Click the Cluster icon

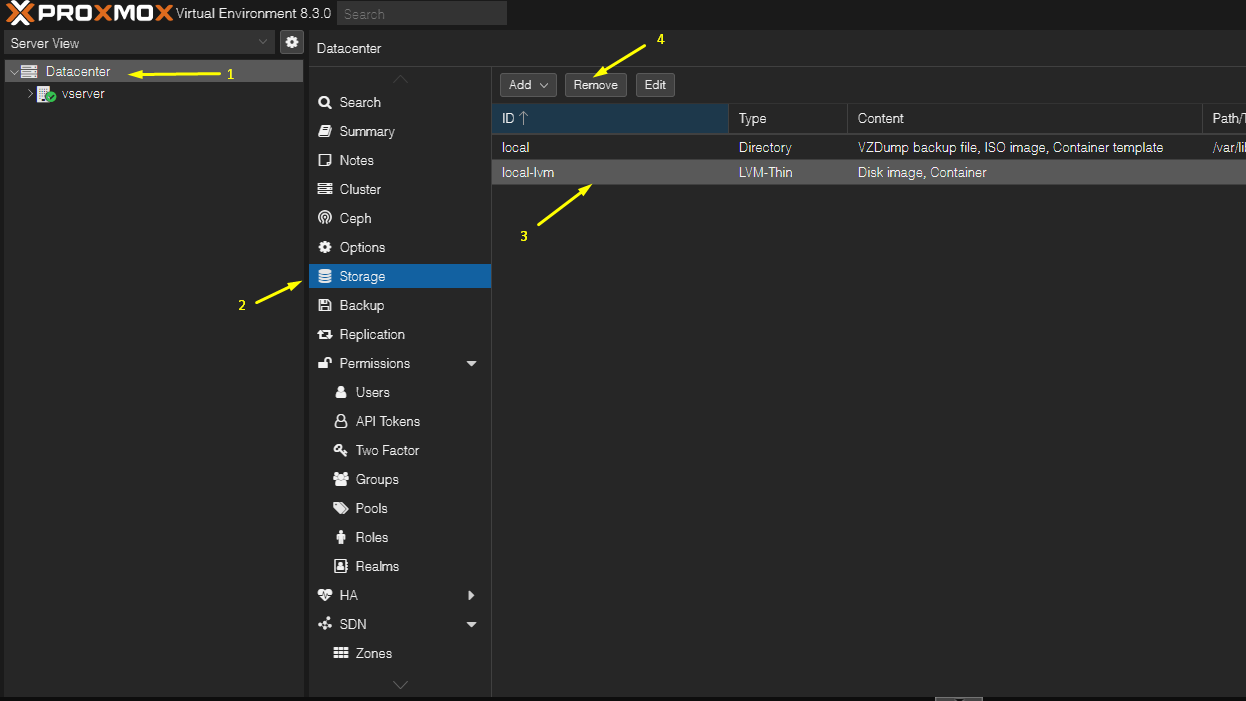[327, 189]
